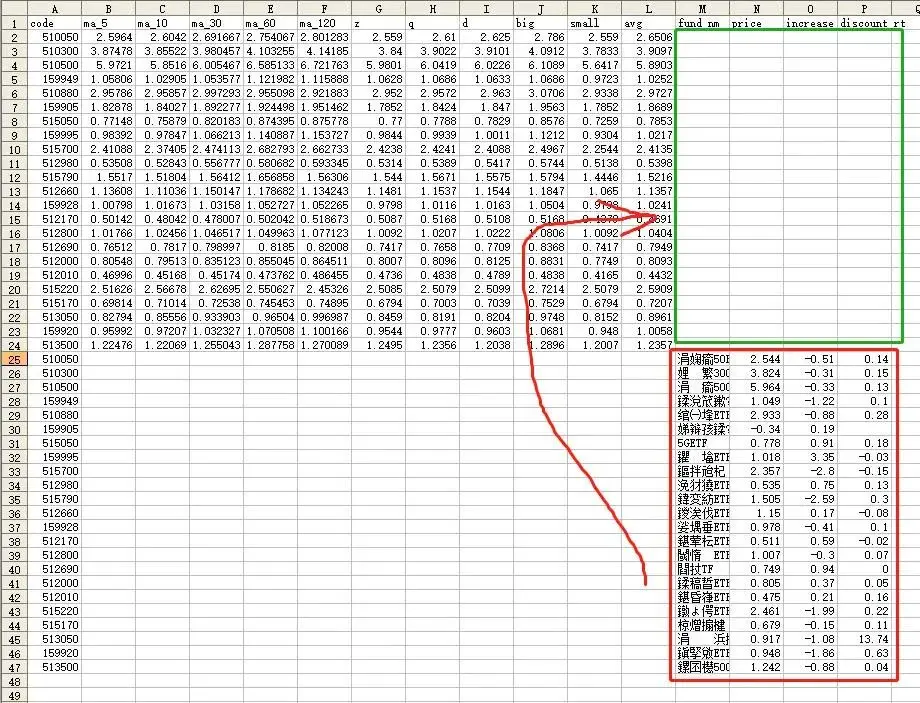Click the 'ma_60' header cell

pos(270,23)
